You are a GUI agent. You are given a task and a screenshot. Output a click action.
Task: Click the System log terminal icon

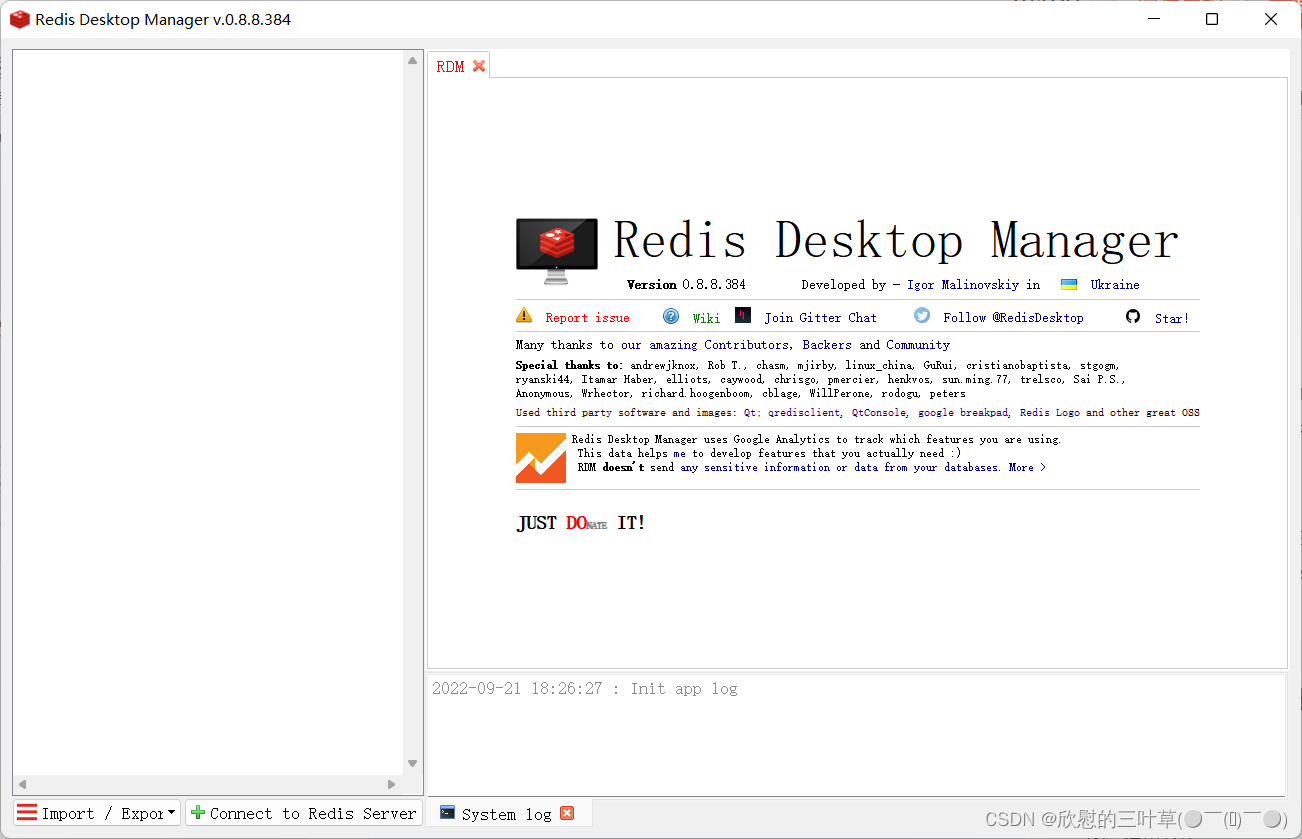448,813
